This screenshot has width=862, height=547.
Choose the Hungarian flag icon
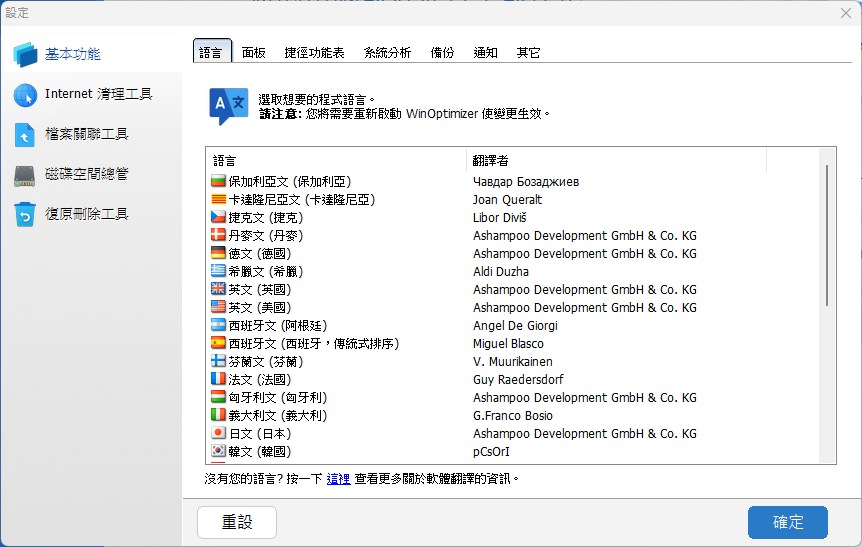pos(218,396)
